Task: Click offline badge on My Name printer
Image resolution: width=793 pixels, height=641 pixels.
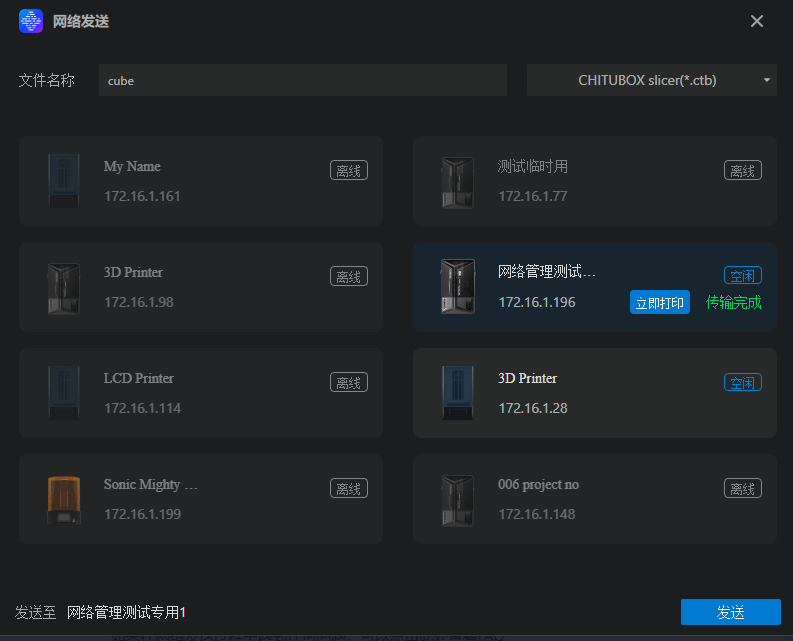Action: [348, 170]
